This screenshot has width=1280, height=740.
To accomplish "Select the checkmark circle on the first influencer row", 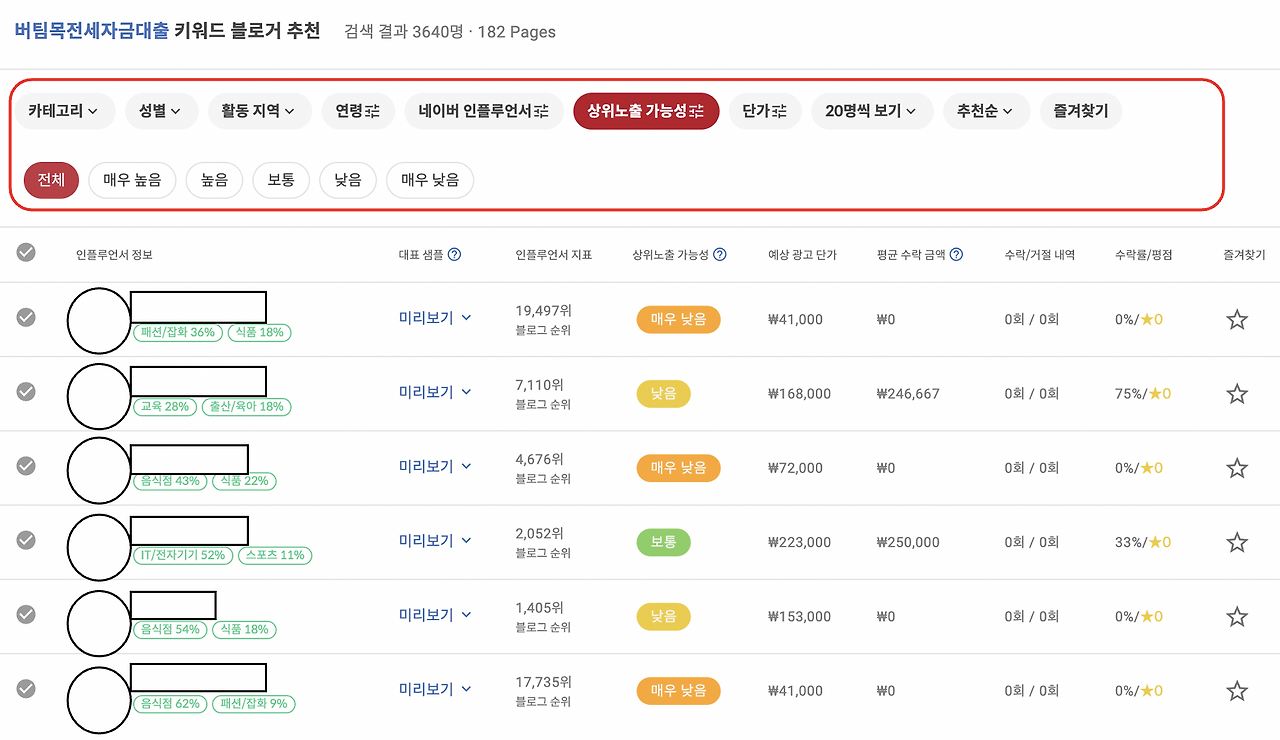I will tap(26, 318).
